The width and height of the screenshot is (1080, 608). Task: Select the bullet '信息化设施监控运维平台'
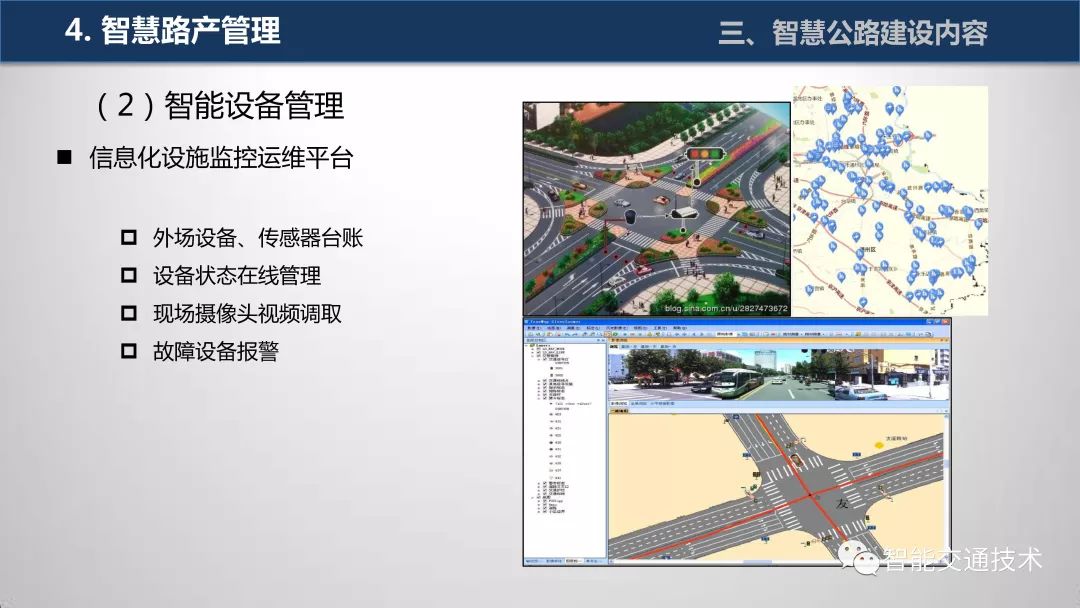tap(220, 158)
